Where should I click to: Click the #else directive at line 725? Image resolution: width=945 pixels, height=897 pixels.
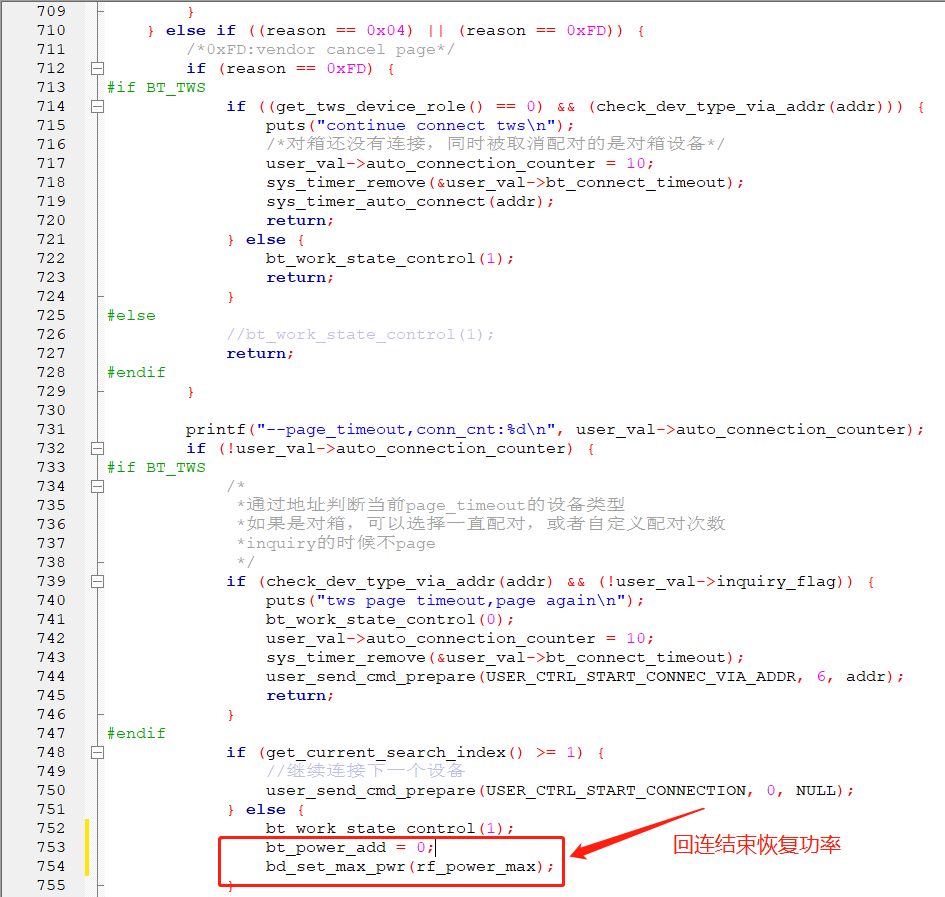coord(131,315)
